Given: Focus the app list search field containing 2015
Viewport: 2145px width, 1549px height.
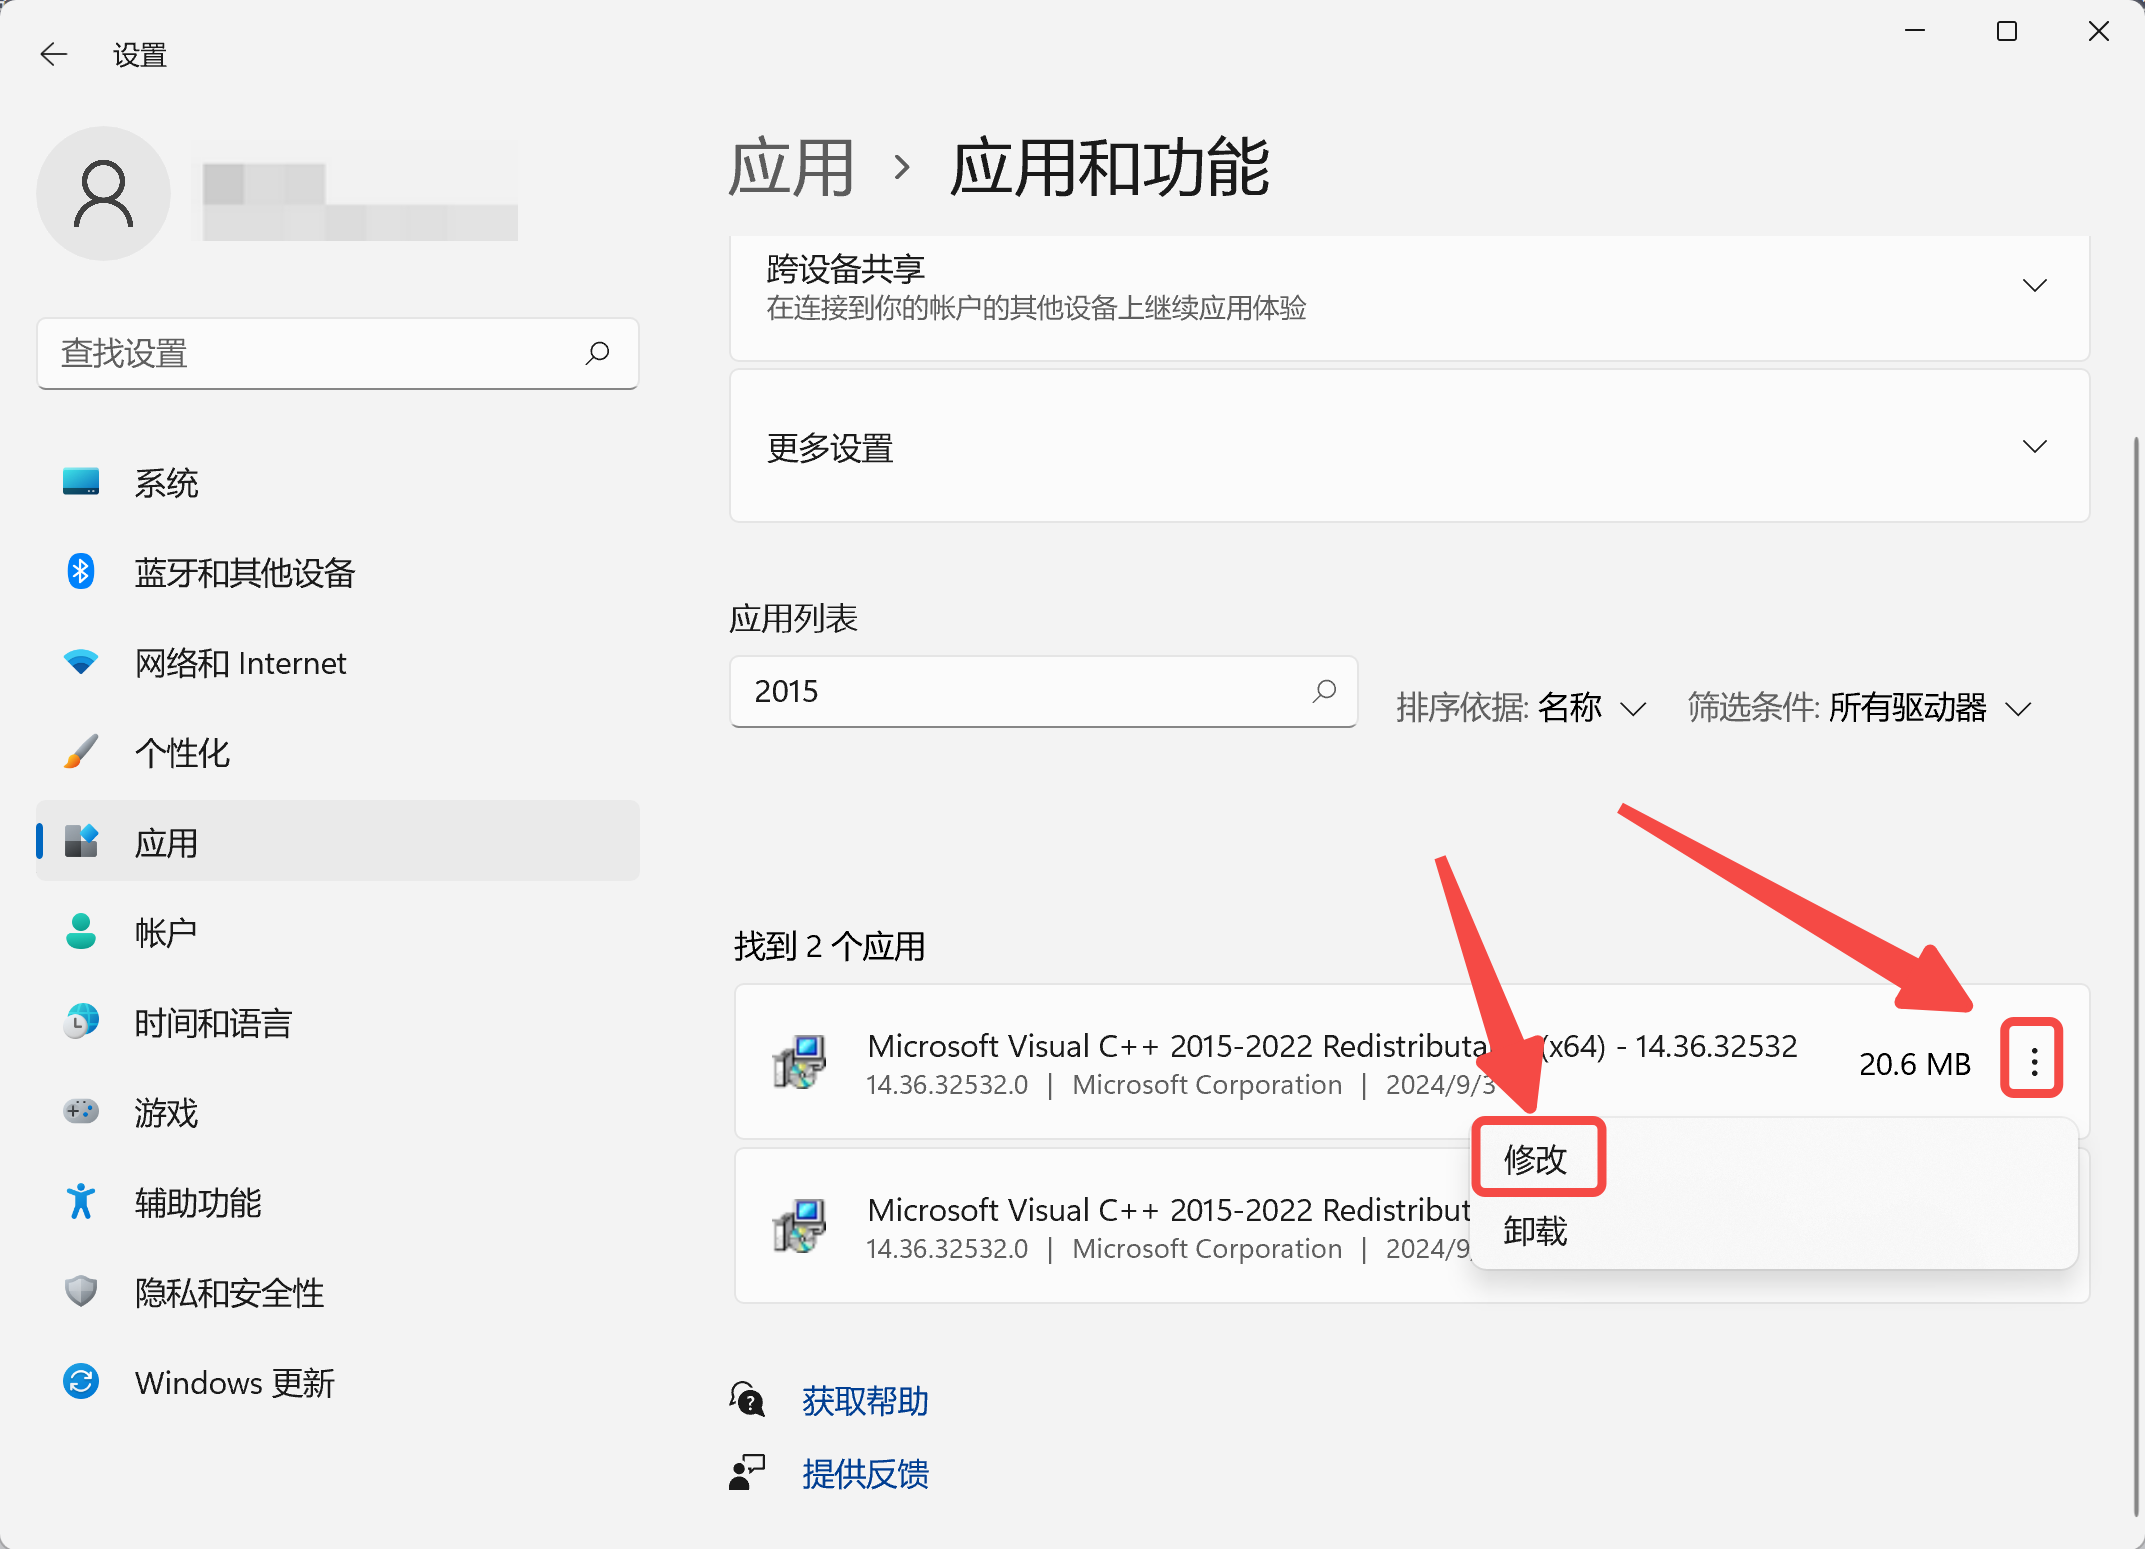Looking at the screenshot, I should [x=1043, y=692].
